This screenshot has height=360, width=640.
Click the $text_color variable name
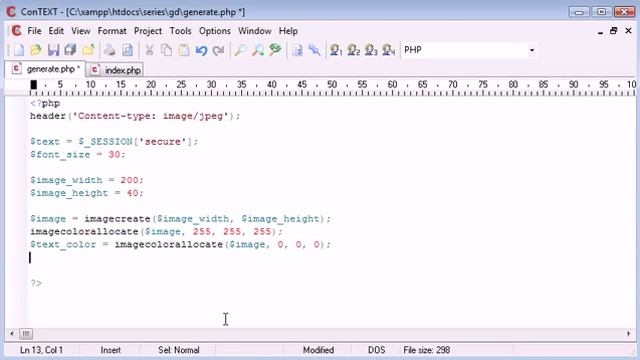click(x=63, y=244)
